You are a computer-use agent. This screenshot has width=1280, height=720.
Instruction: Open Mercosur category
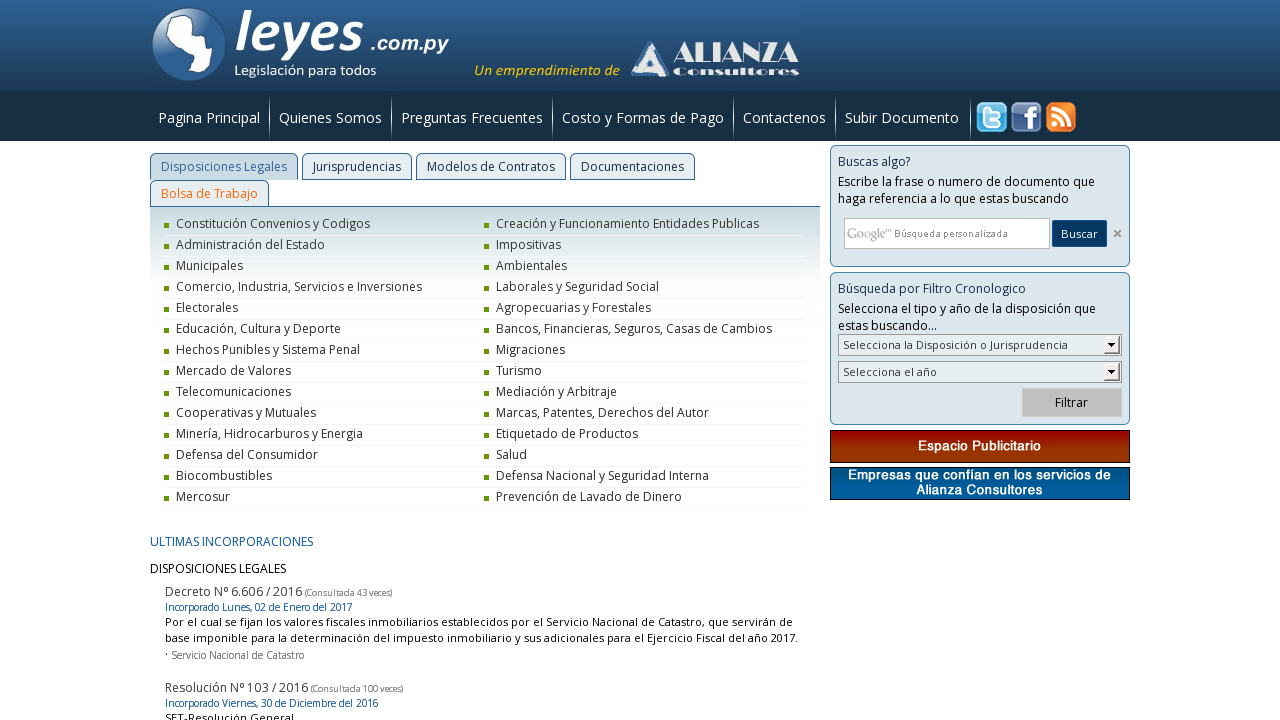pos(203,497)
